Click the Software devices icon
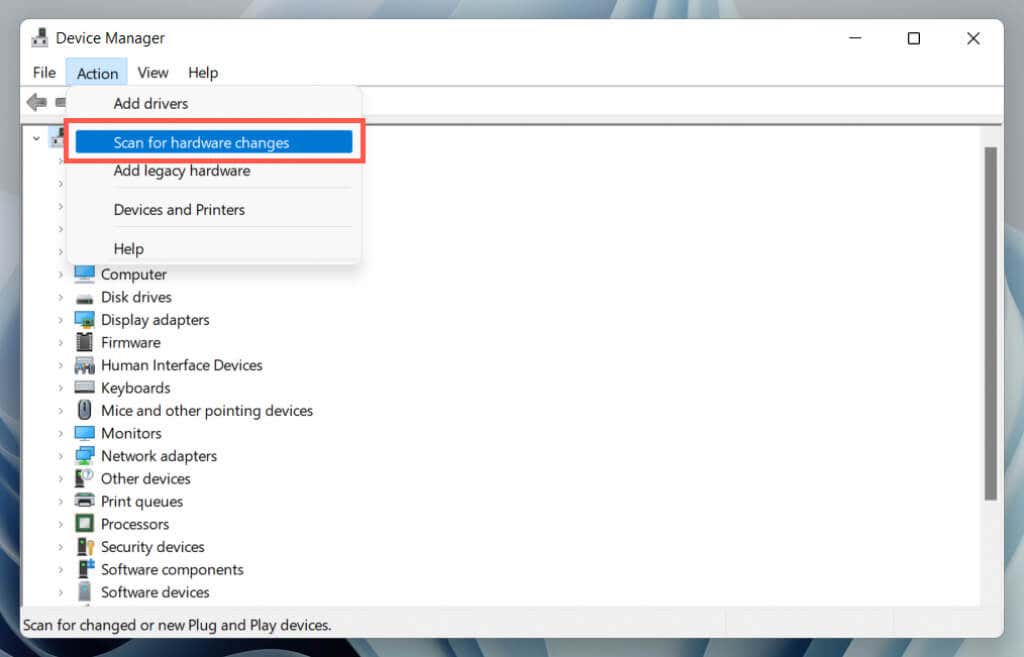Viewport: 1024px width, 657px height. point(84,592)
